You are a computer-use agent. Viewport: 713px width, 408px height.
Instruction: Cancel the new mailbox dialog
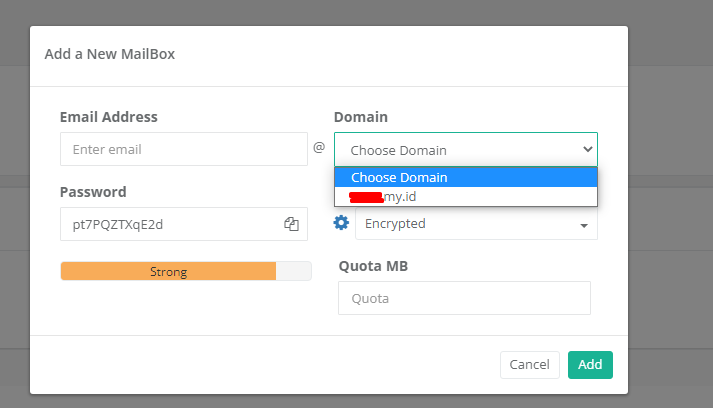click(x=529, y=365)
